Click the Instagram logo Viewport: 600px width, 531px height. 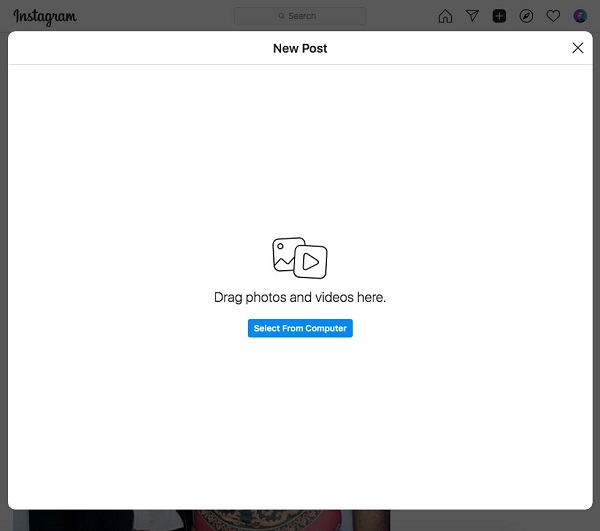tap(44, 17)
